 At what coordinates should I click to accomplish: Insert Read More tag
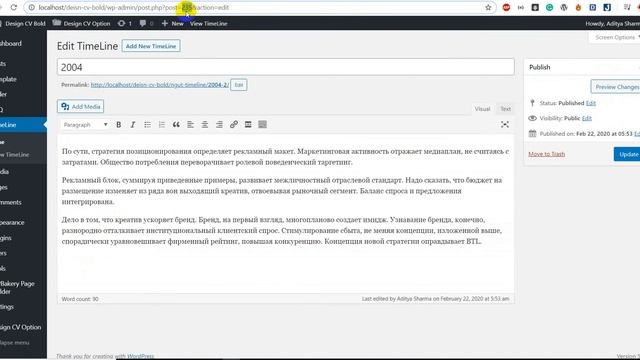pos(248,124)
